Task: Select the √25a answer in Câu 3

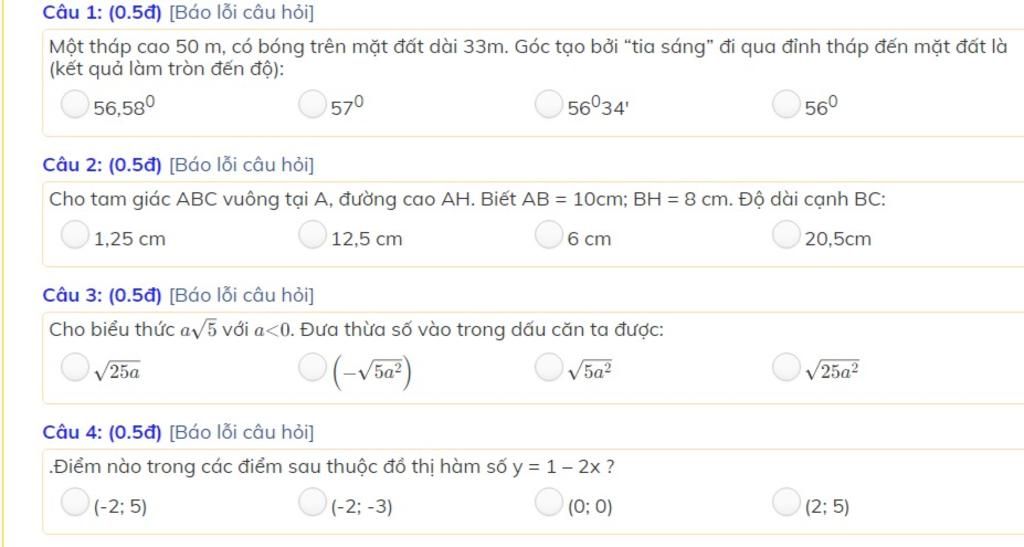Action: point(74,367)
